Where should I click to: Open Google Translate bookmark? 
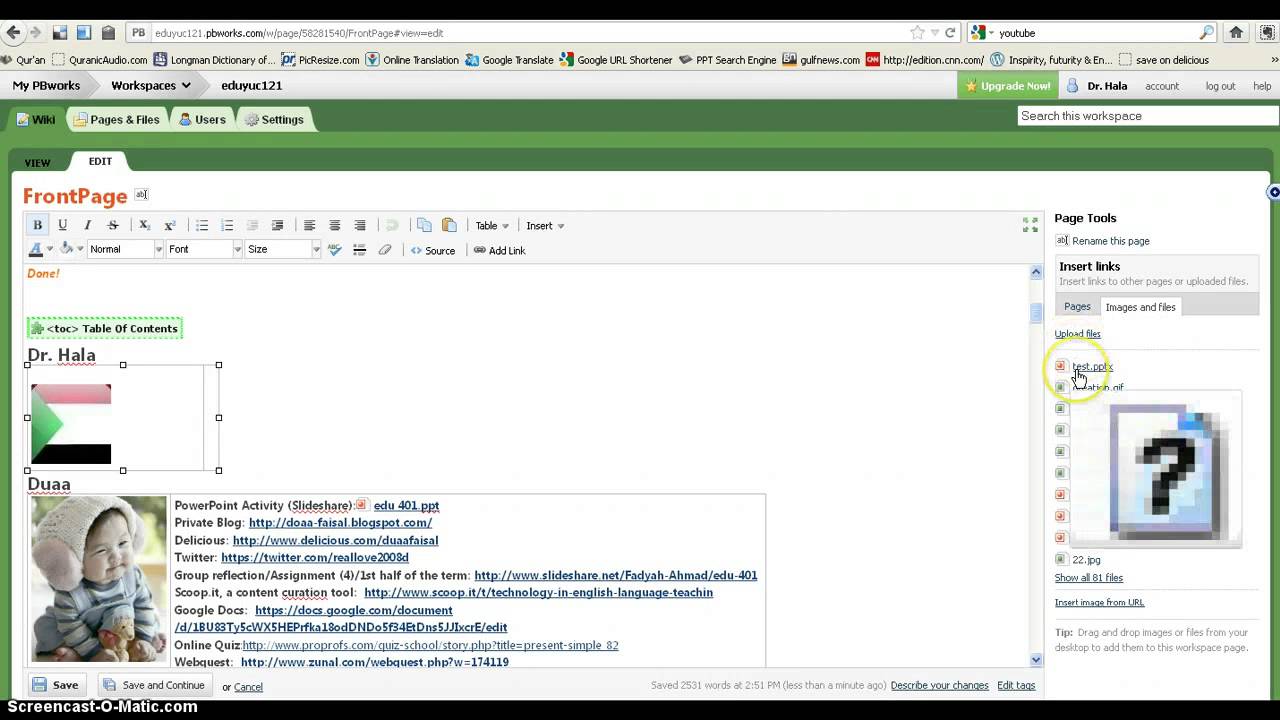coord(509,60)
